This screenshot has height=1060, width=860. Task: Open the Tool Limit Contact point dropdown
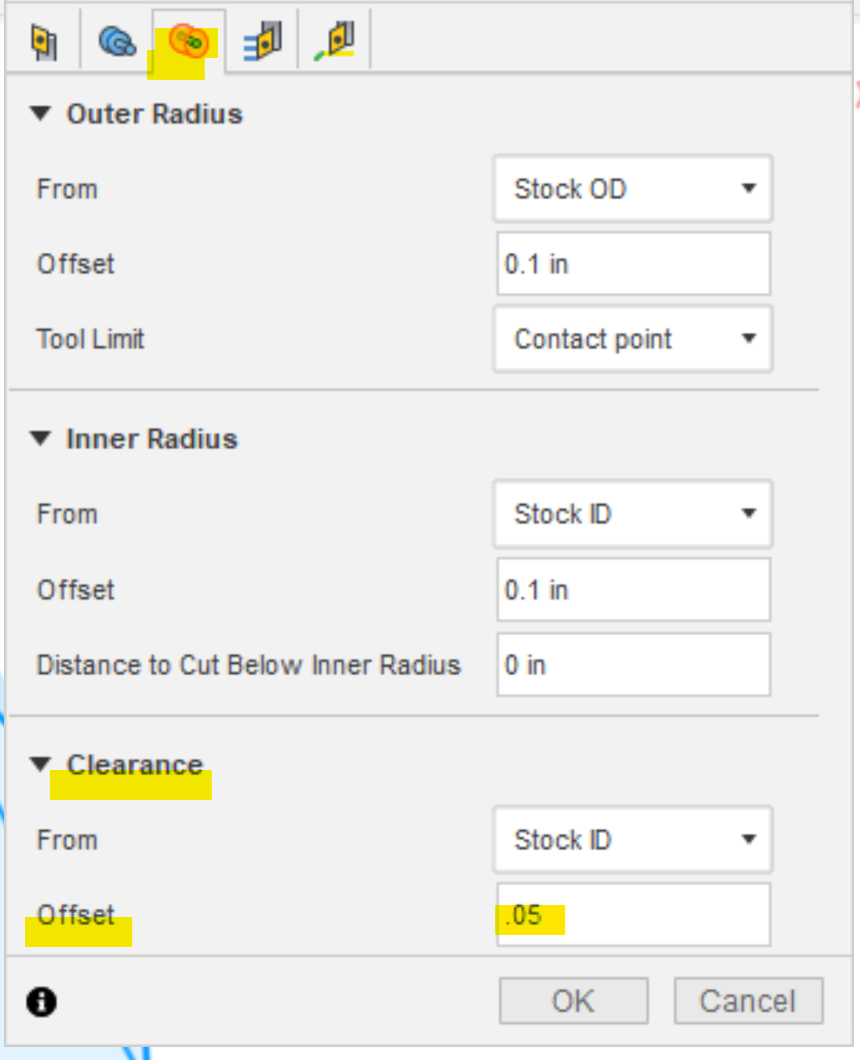pyautogui.click(x=632, y=339)
